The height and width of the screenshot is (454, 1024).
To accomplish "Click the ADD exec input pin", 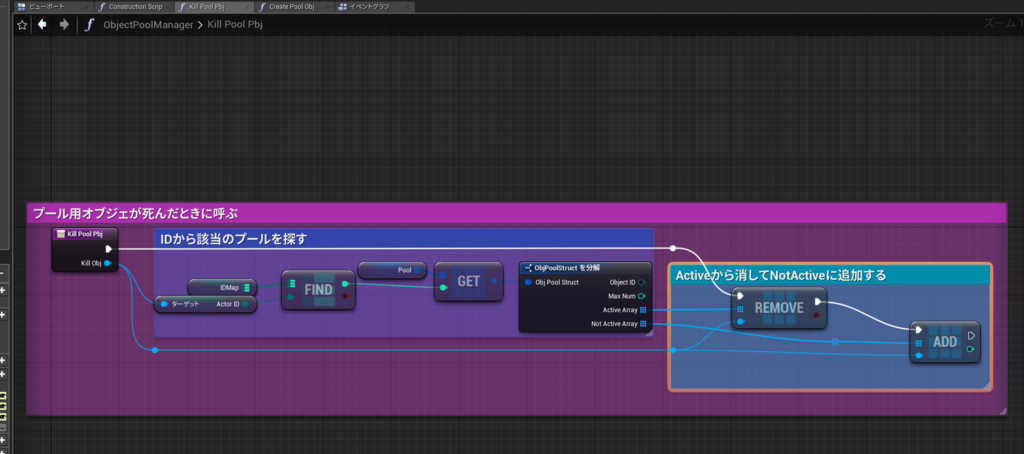I will click(919, 330).
